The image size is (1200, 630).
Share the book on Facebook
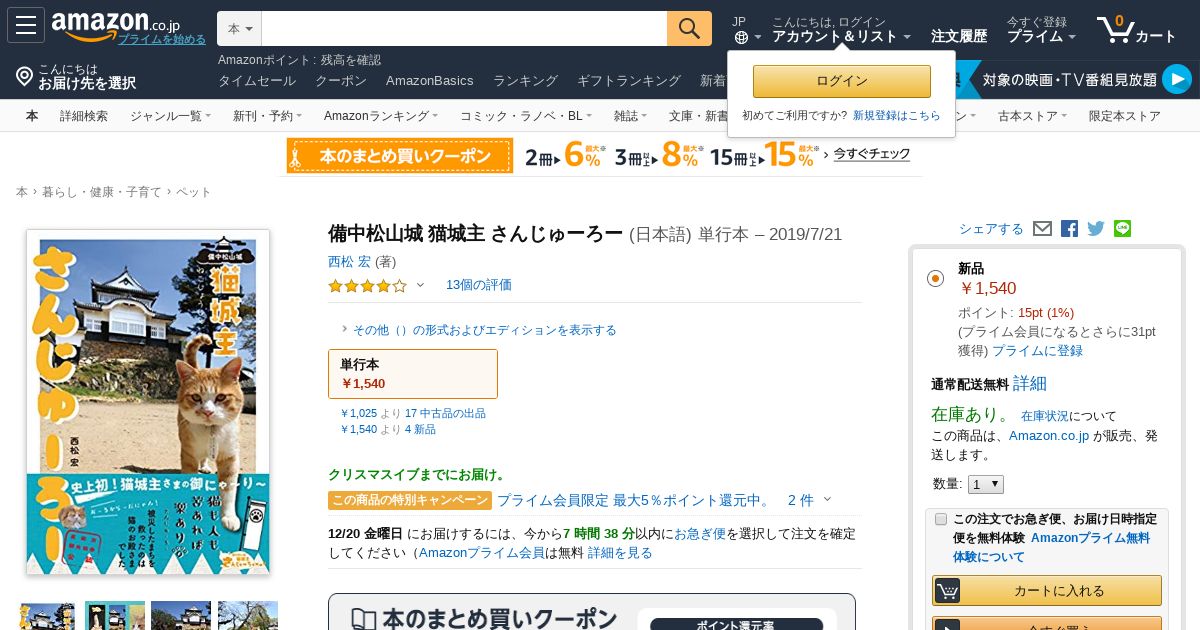tap(1069, 229)
